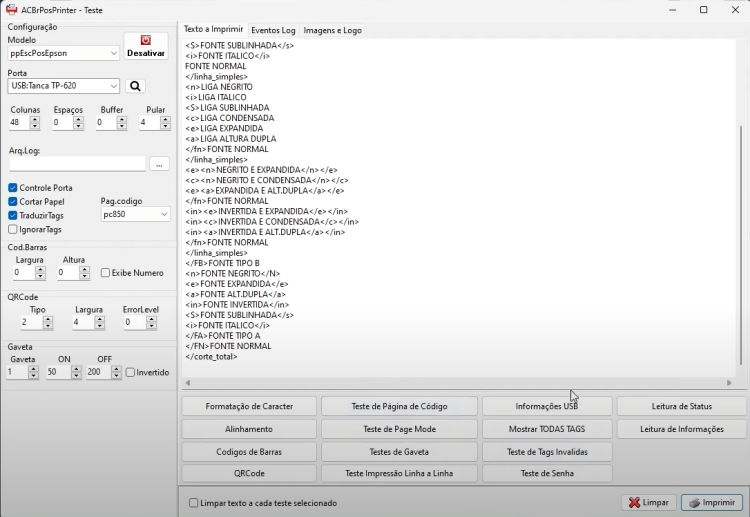Click the Arq.Log file path field
Screen dimensions: 750x517
pyautogui.click(x=77, y=164)
